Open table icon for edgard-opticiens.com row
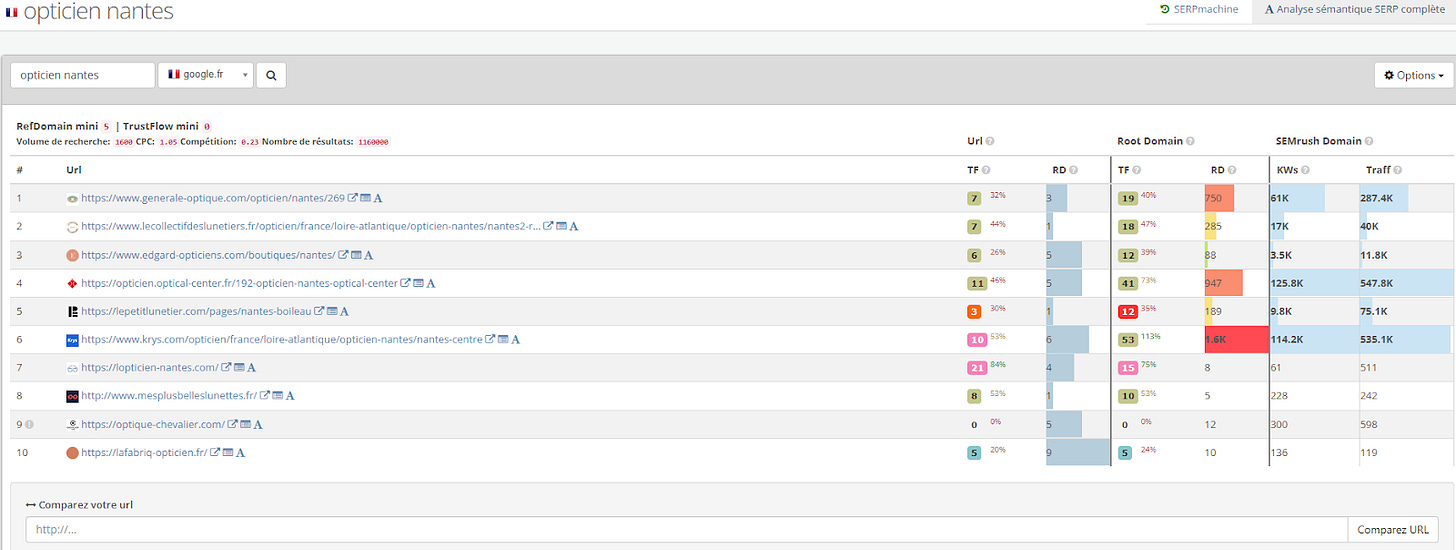1456x550 pixels. click(x=356, y=255)
